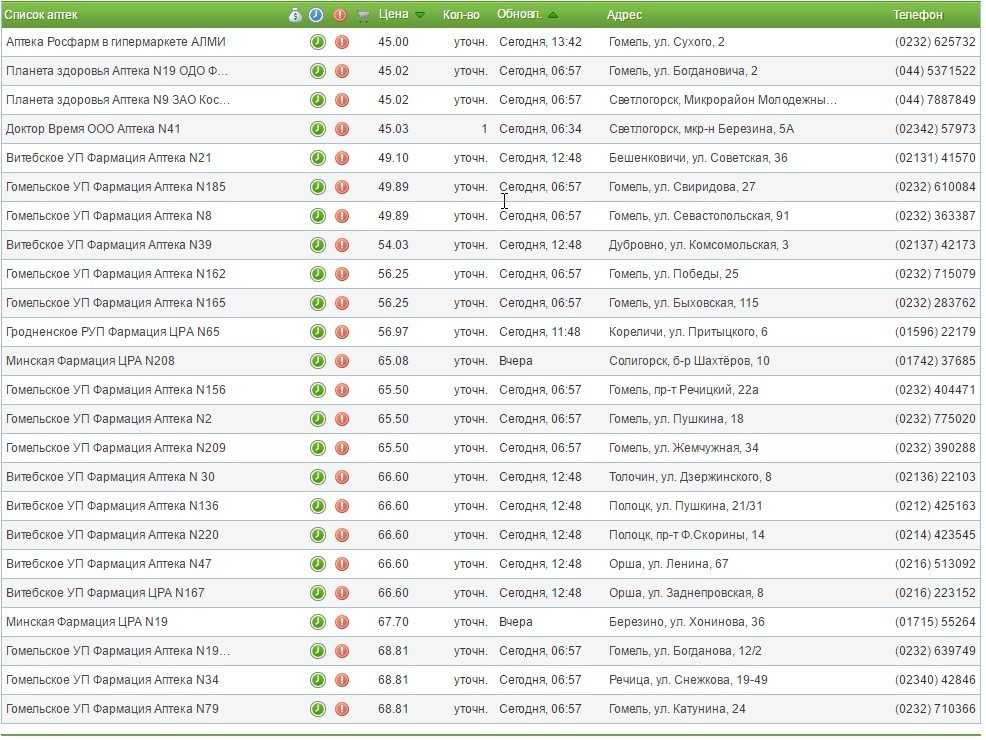The image size is (986, 740).
Task: Click red warning icon for Гродненское ЦРА N65
Action: 342,333
